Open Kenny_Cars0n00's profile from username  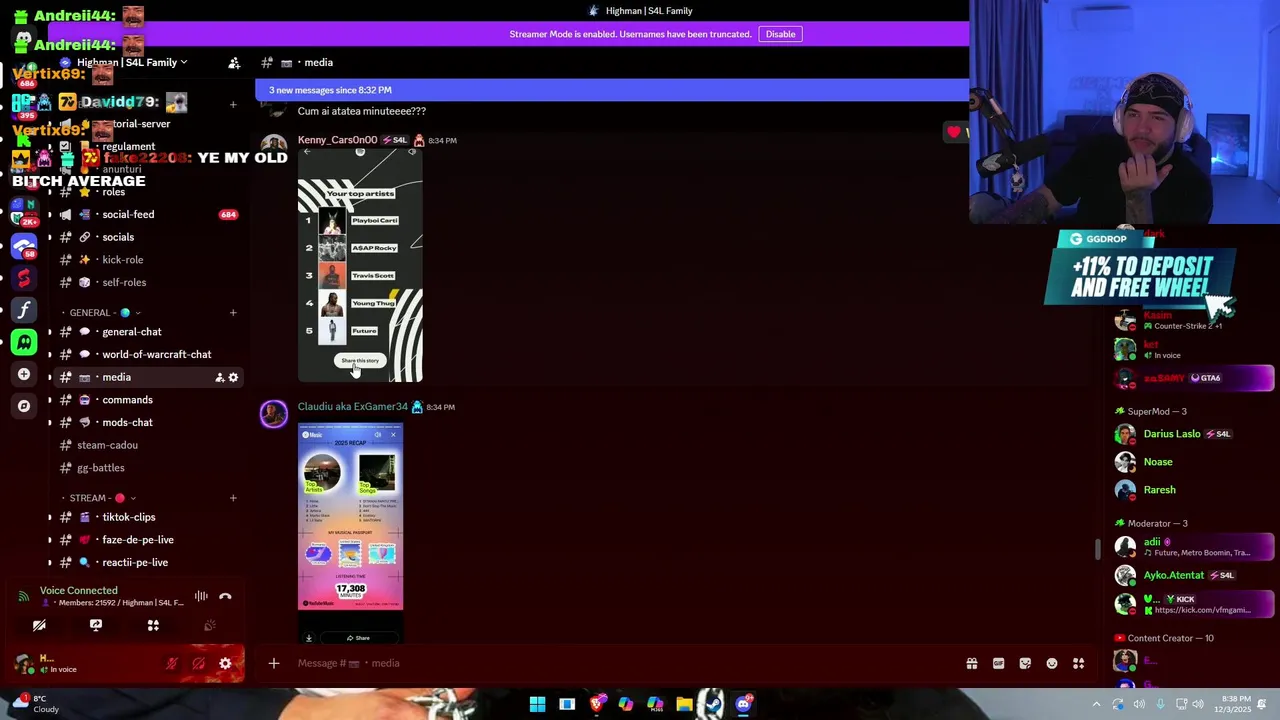click(x=337, y=140)
